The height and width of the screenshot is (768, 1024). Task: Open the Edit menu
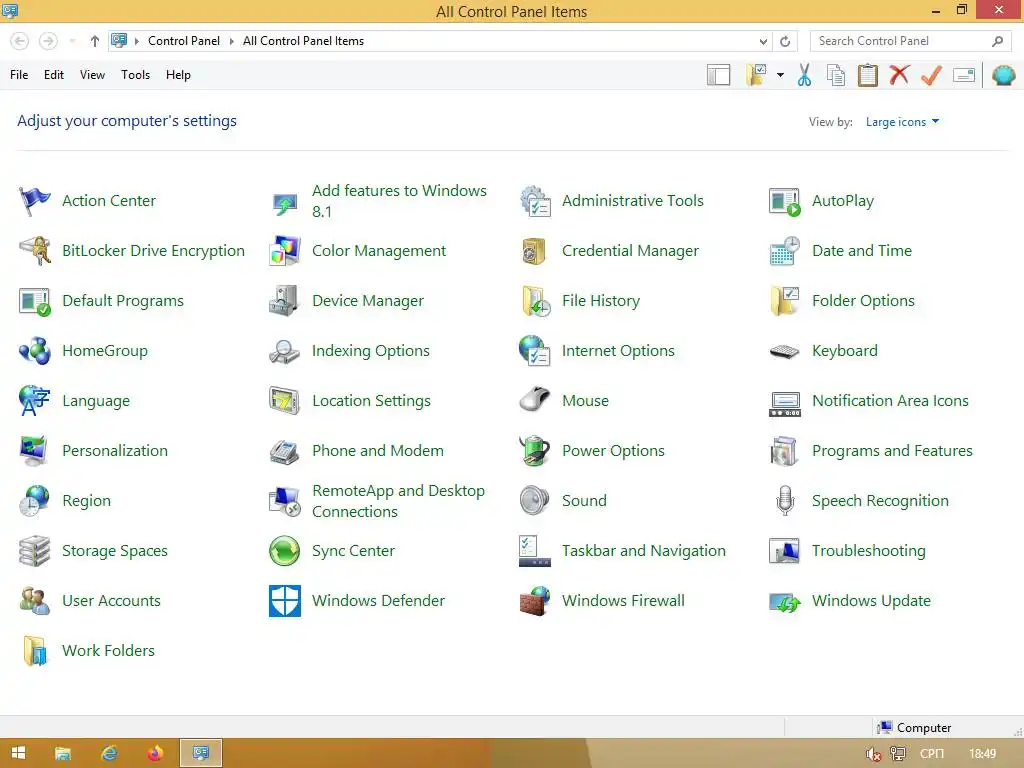point(54,75)
